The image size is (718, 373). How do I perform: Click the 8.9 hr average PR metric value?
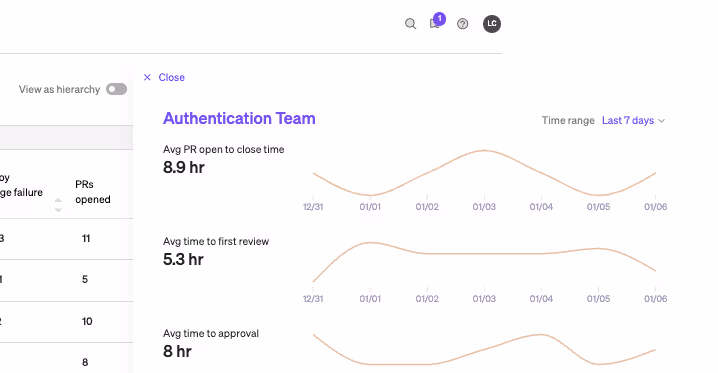click(184, 168)
